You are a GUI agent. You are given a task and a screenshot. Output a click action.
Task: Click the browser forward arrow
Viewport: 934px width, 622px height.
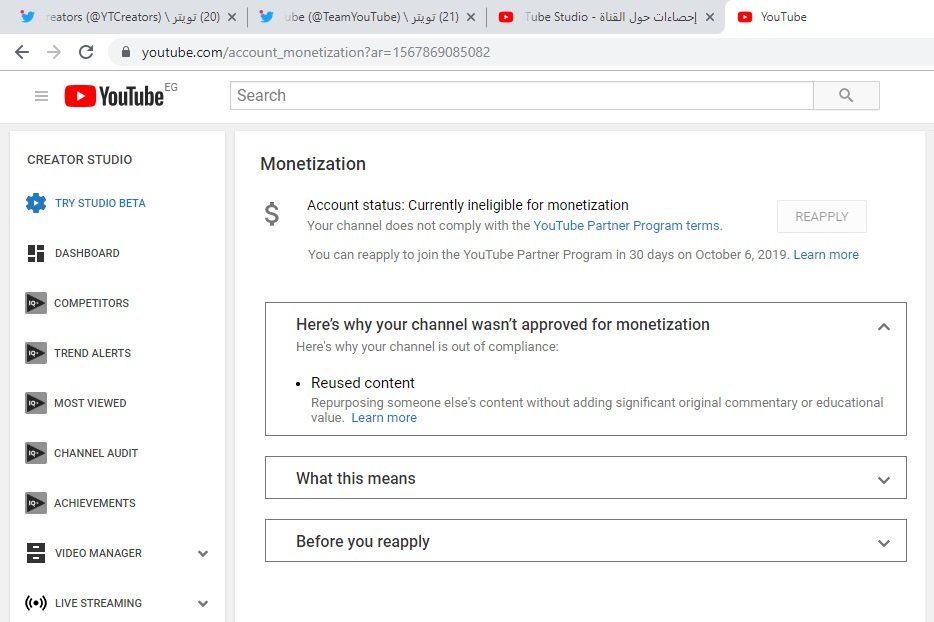point(54,52)
